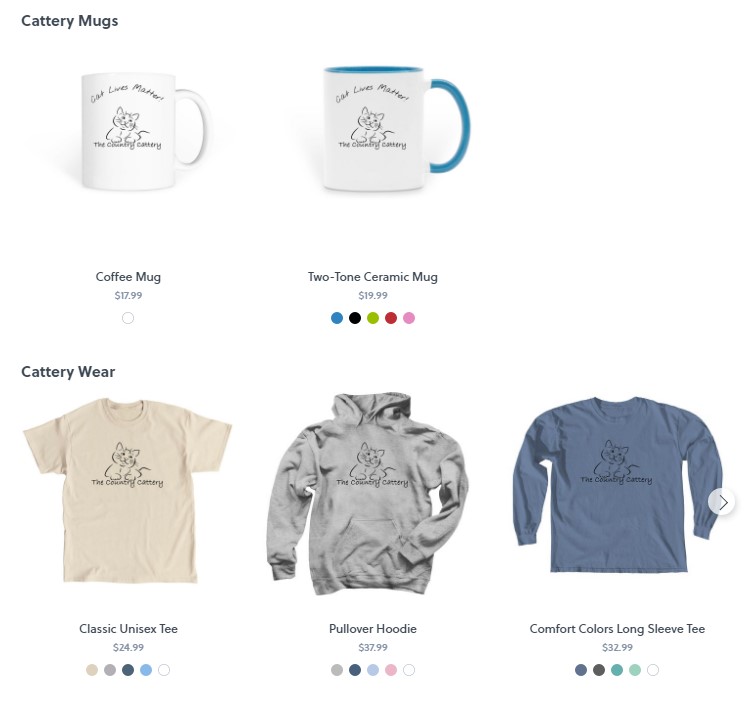Select the blue swatch for Two-Tone Ceramic Mug

[x=337, y=318]
